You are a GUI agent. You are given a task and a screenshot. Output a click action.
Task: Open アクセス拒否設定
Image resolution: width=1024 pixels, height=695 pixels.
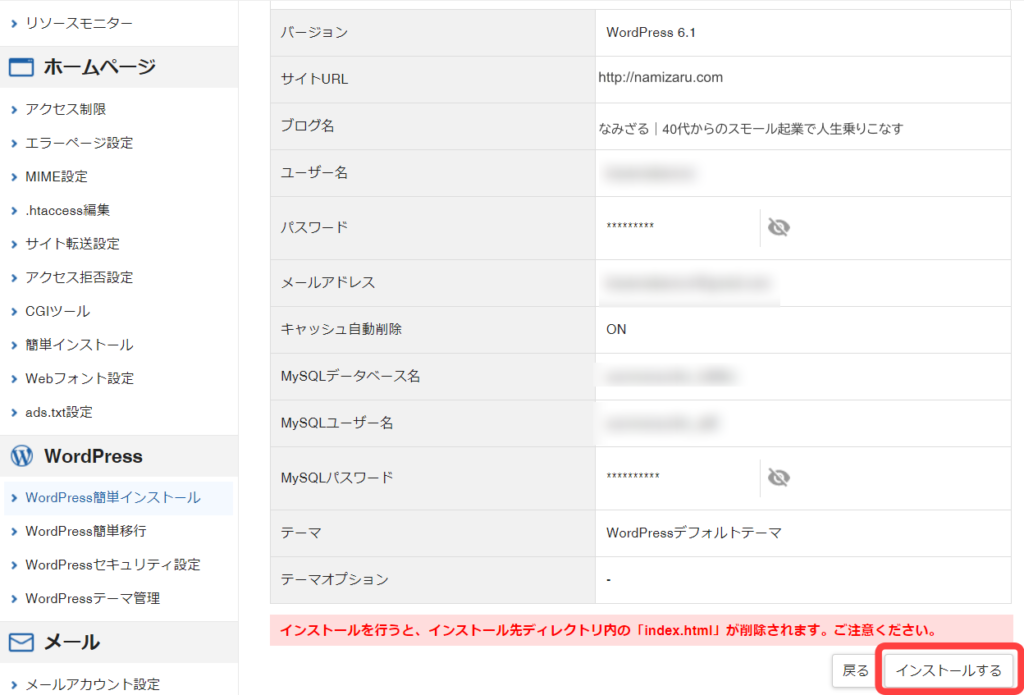click(78, 278)
